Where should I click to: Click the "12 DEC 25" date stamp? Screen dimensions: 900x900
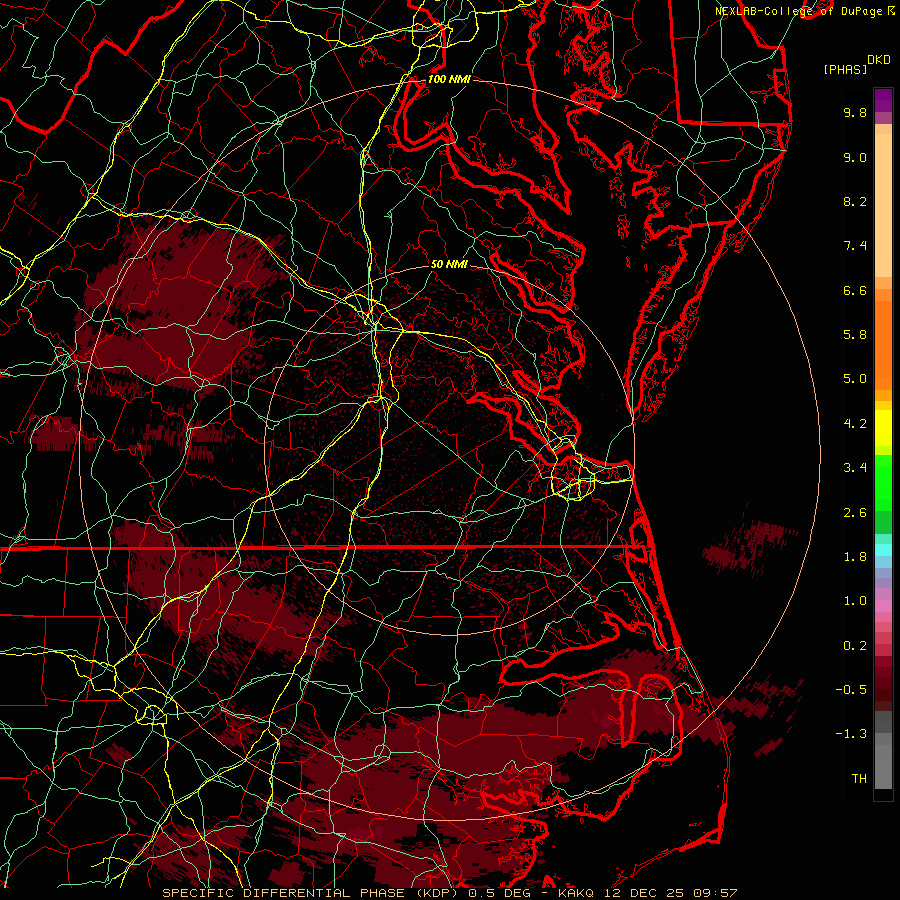646,893
